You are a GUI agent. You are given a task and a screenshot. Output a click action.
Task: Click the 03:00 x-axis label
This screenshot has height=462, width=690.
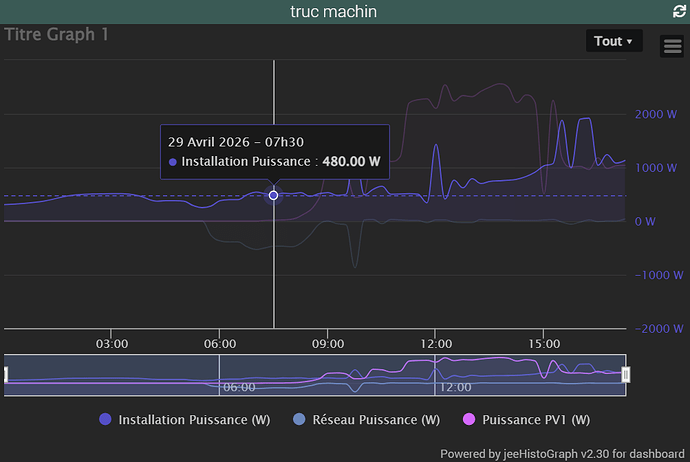click(x=112, y=344)
